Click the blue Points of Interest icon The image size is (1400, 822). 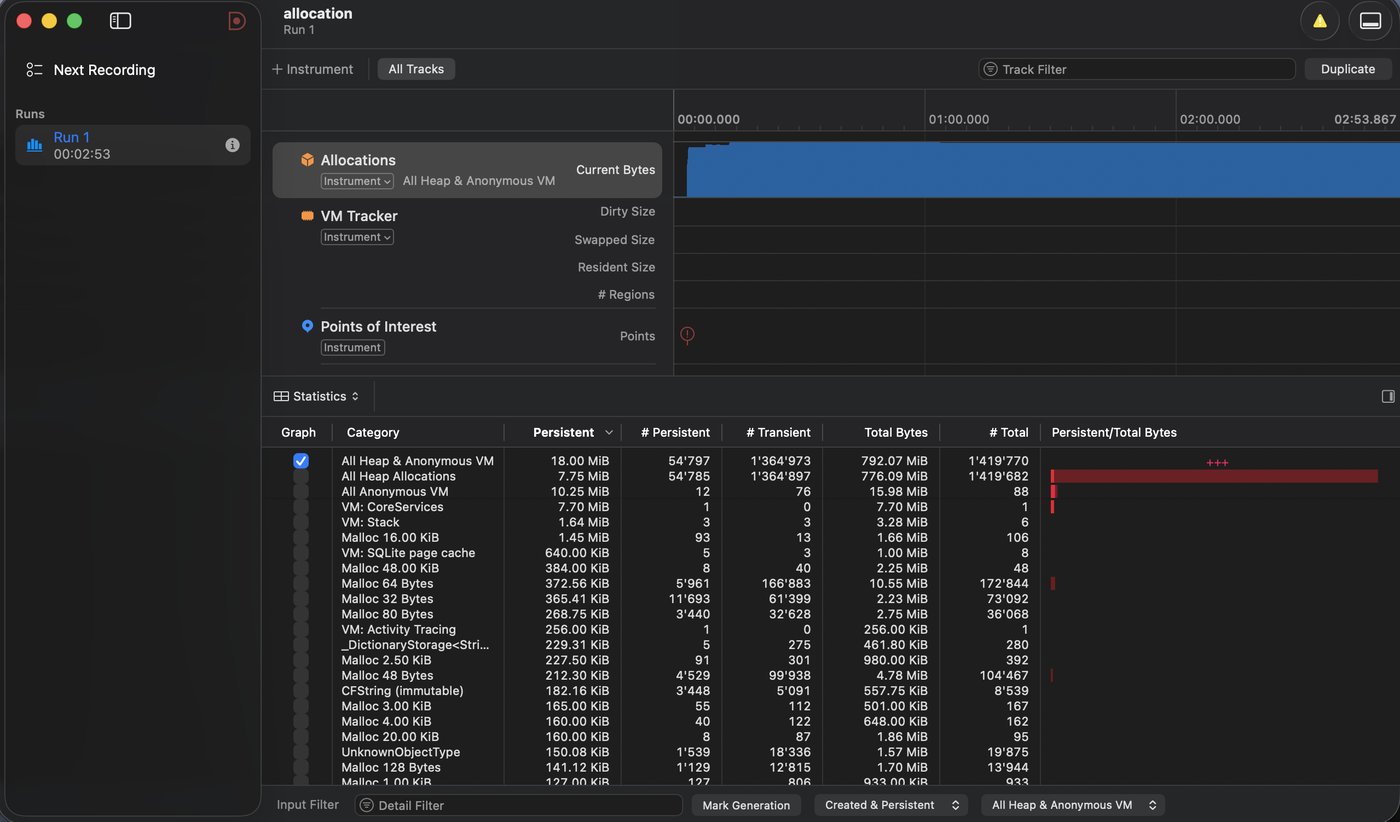pos(308,326)
